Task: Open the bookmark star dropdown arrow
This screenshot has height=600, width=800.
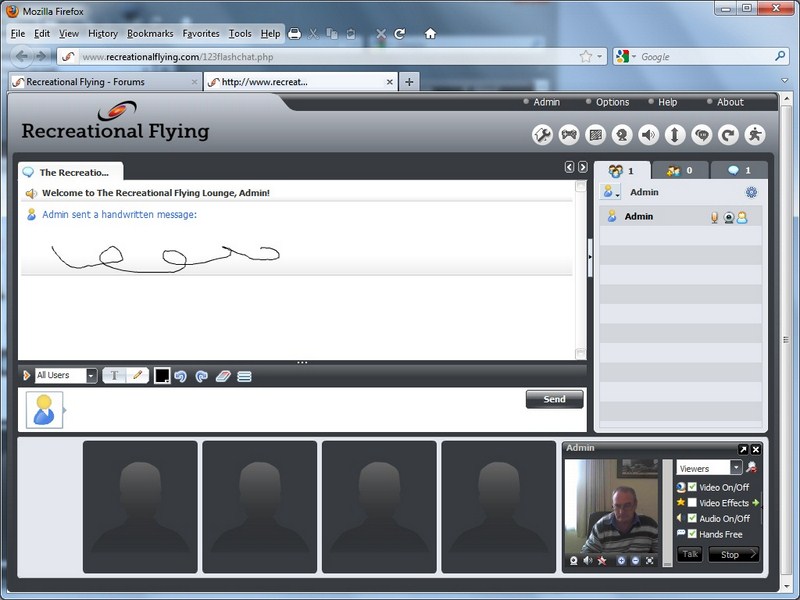Action: [599, 57]
